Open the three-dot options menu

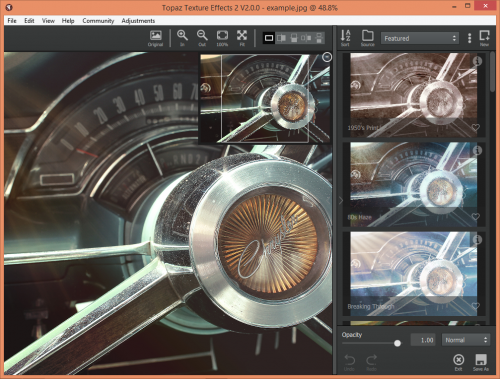coord(469,38)
